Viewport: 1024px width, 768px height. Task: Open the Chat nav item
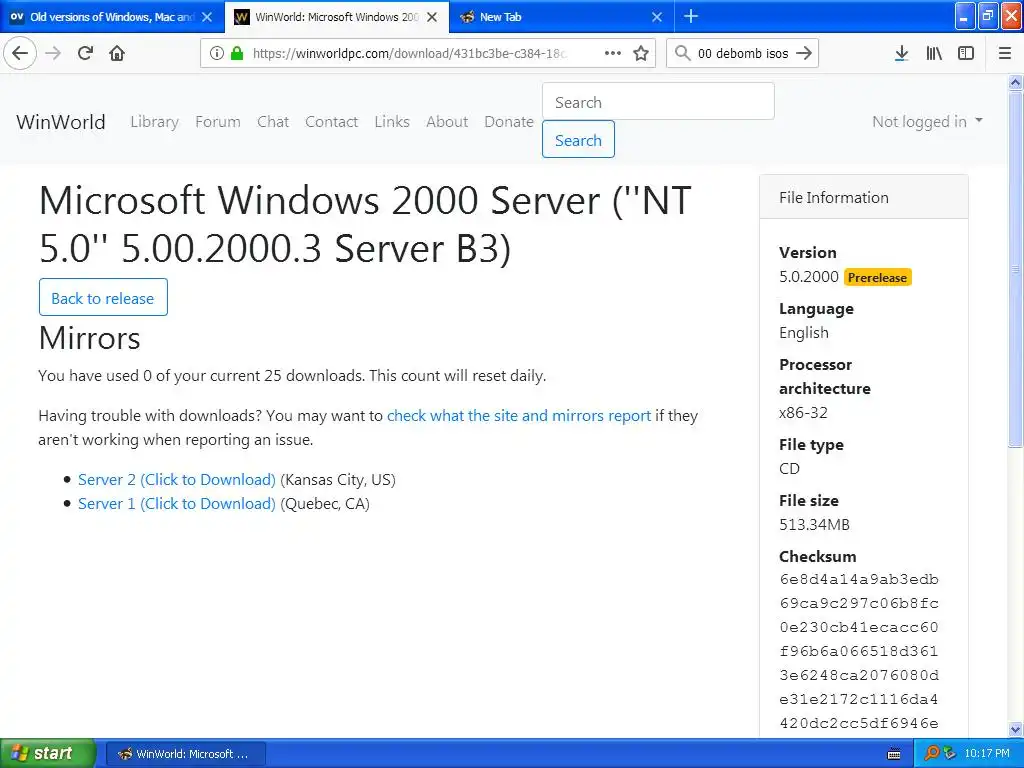coord(273,121)
